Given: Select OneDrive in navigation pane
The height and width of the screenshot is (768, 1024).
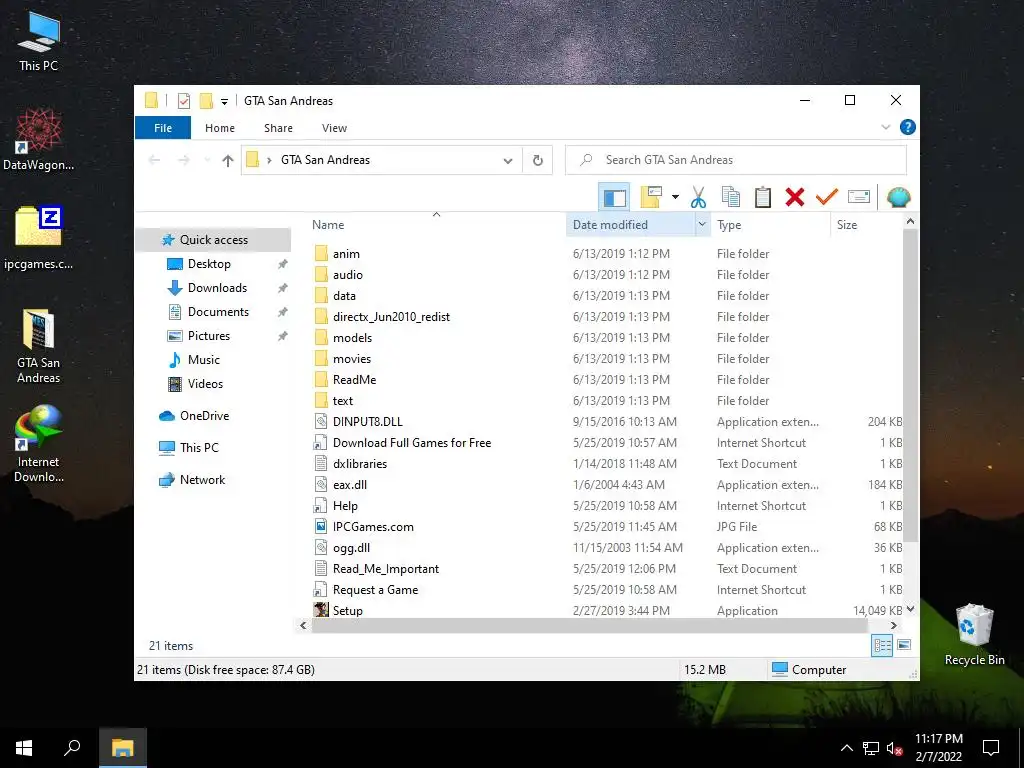Looking at the screenshot, I should pos(204,416).
